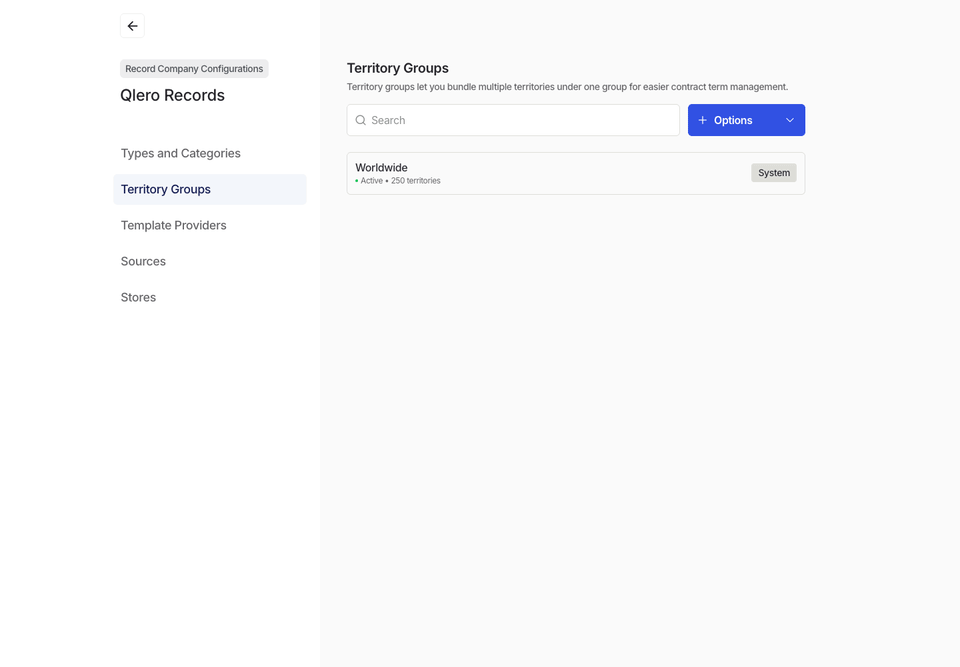Click the Record Company Configurations tag
Viewport: 960px width, 667px height.
pyautogui.click(x=194, y=69)
